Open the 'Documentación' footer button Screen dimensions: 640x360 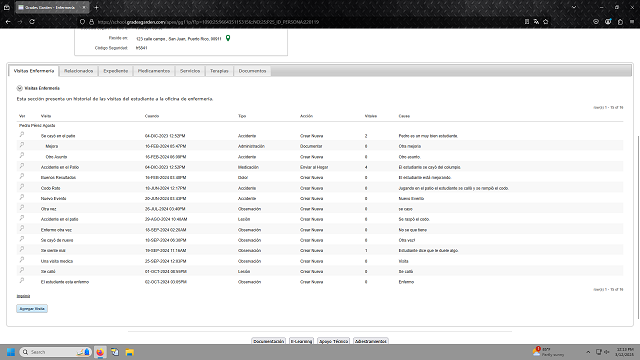269,341
